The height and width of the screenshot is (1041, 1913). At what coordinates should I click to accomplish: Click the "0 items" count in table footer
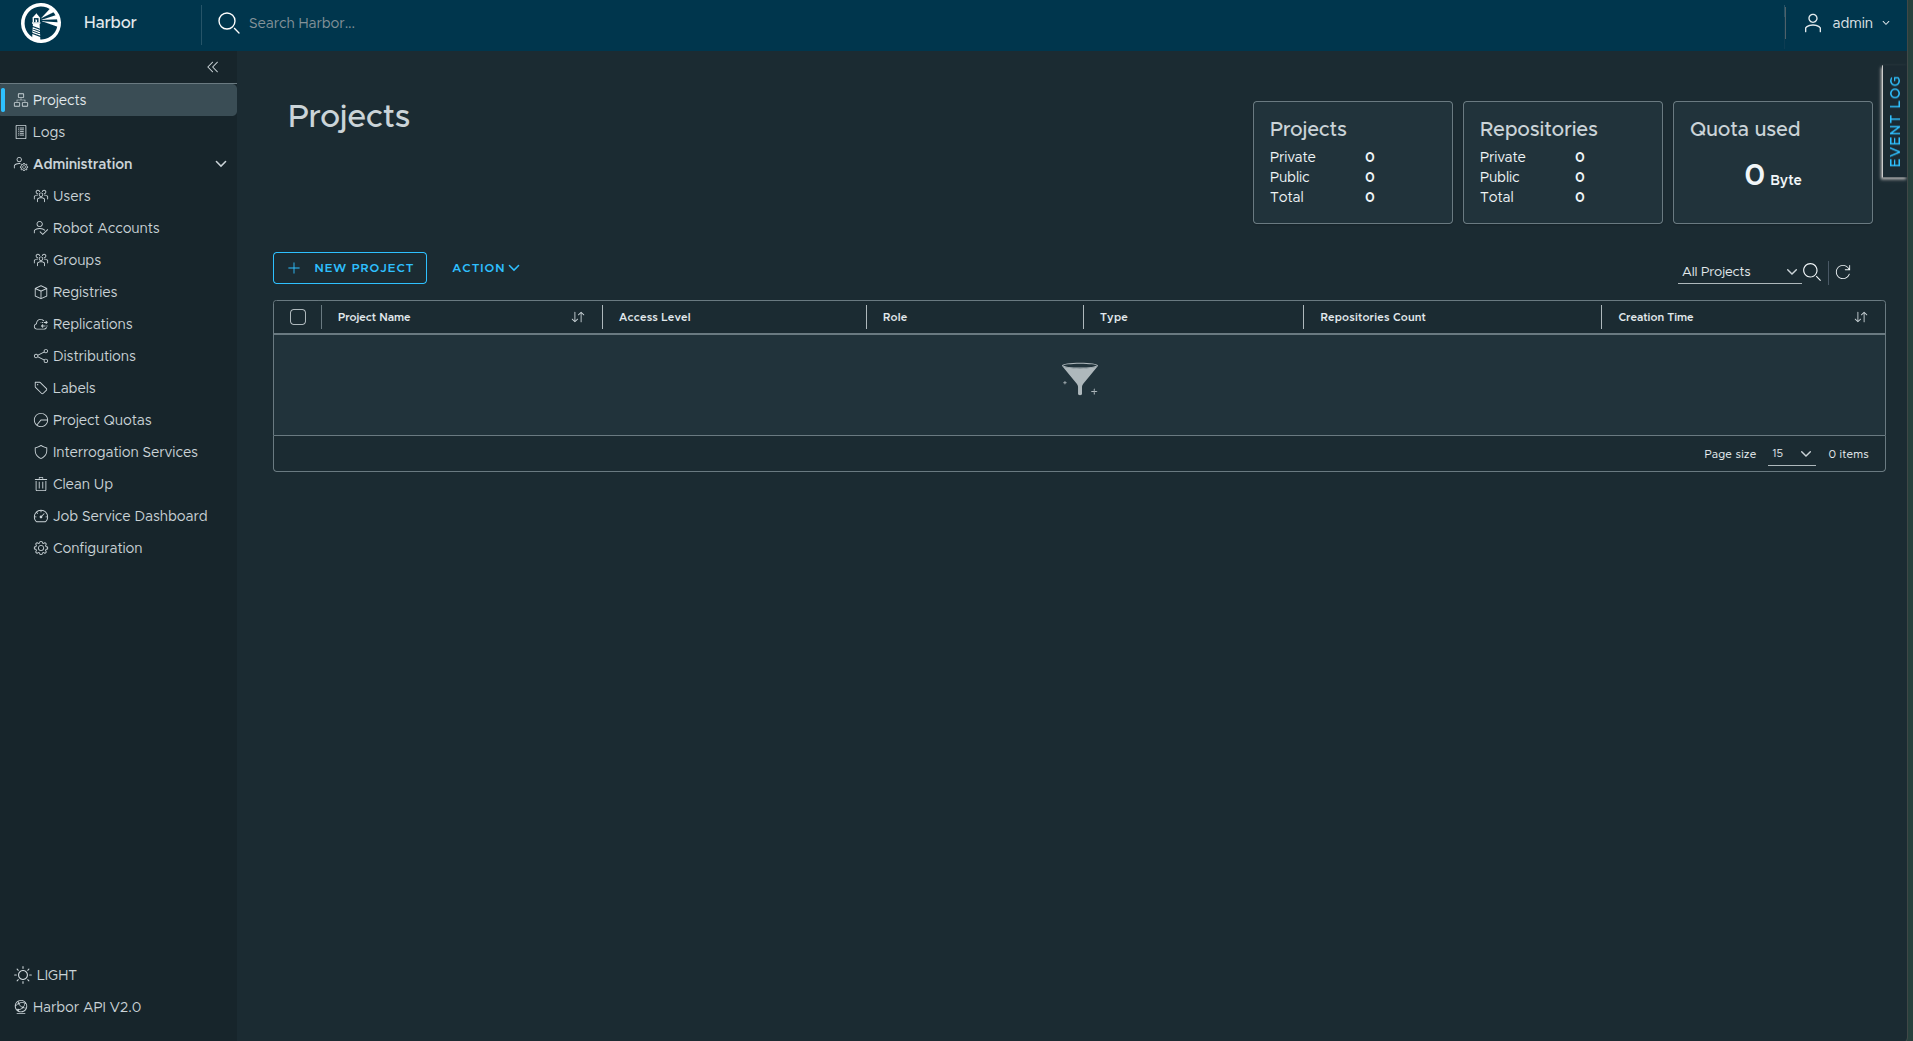pos(1848,454)
